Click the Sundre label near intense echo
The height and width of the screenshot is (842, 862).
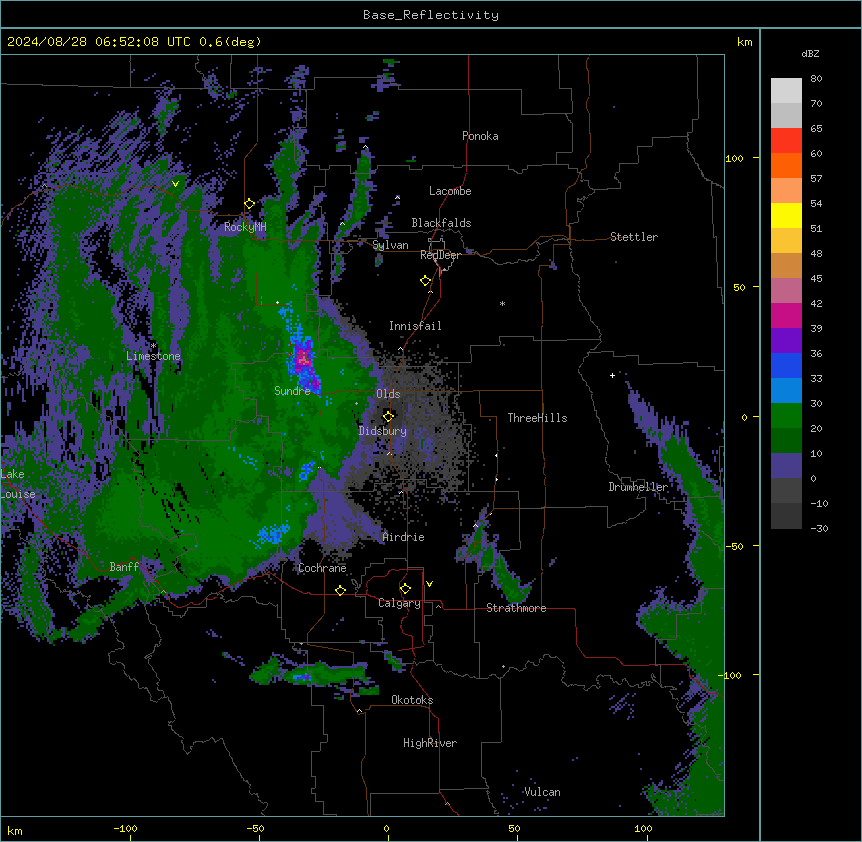292,391
